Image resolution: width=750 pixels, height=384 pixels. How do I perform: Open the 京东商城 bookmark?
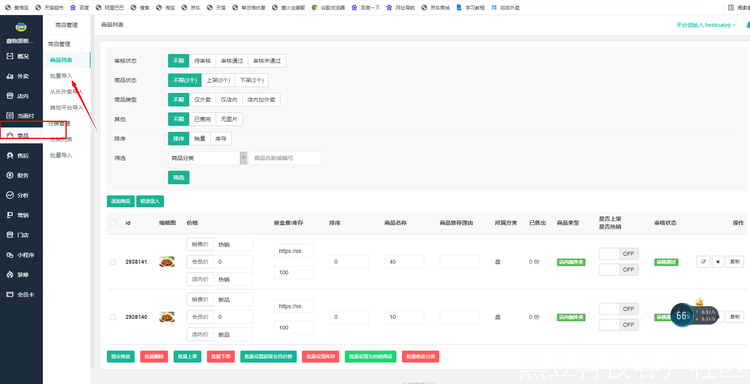pyautogui.click(x=436, y=8)
